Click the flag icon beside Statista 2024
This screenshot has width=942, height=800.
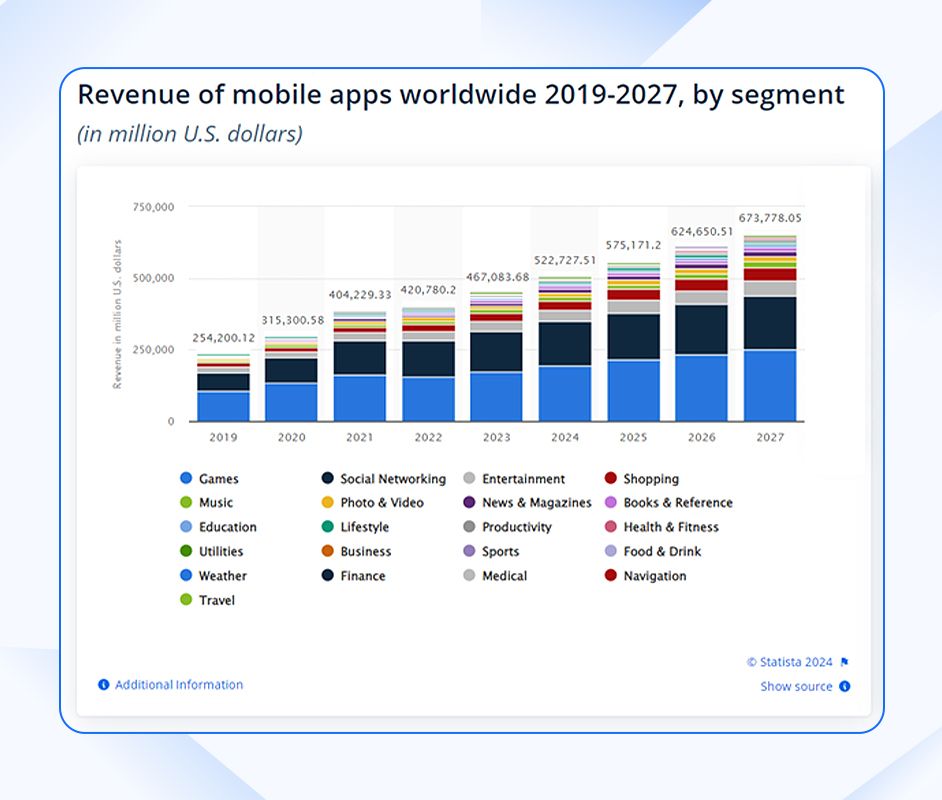pyautogui.click(x=845, y=661)
